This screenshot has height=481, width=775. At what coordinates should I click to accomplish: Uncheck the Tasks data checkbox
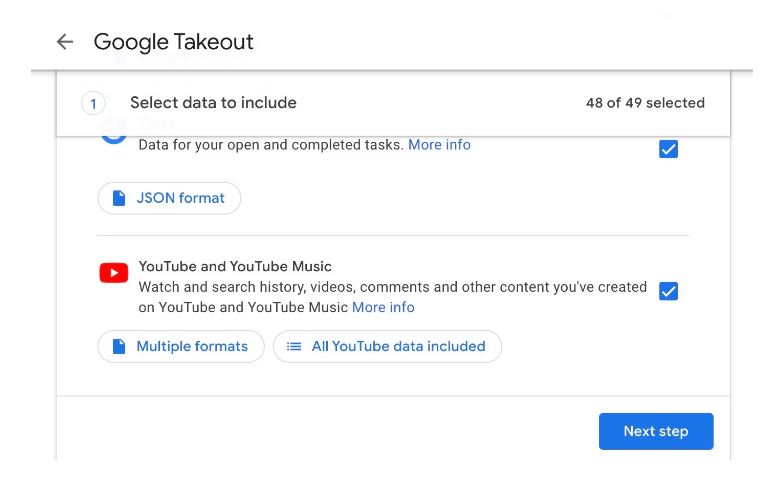tap(668, 150)
